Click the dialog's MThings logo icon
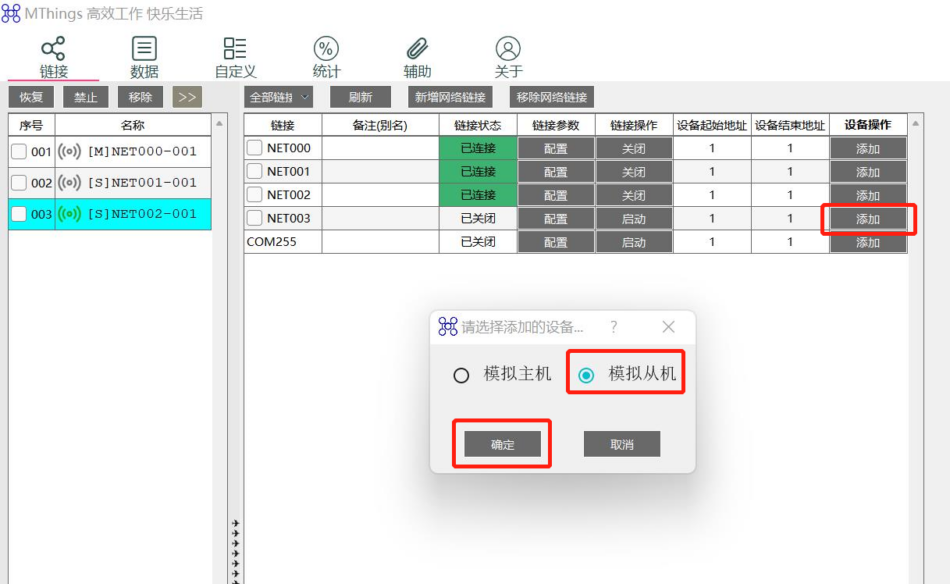950x584 pixels. (x=448, y=327)
